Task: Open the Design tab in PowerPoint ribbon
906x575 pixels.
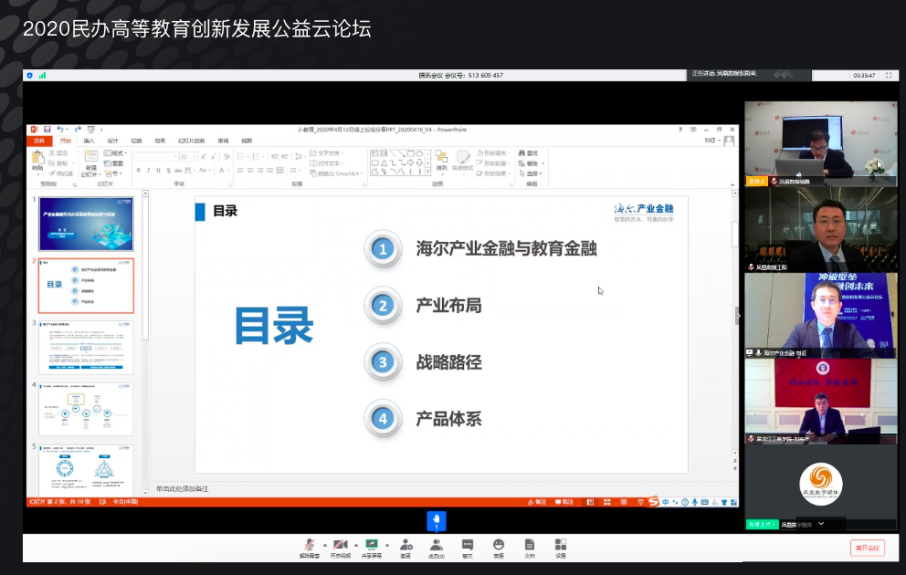Action: 113,141
